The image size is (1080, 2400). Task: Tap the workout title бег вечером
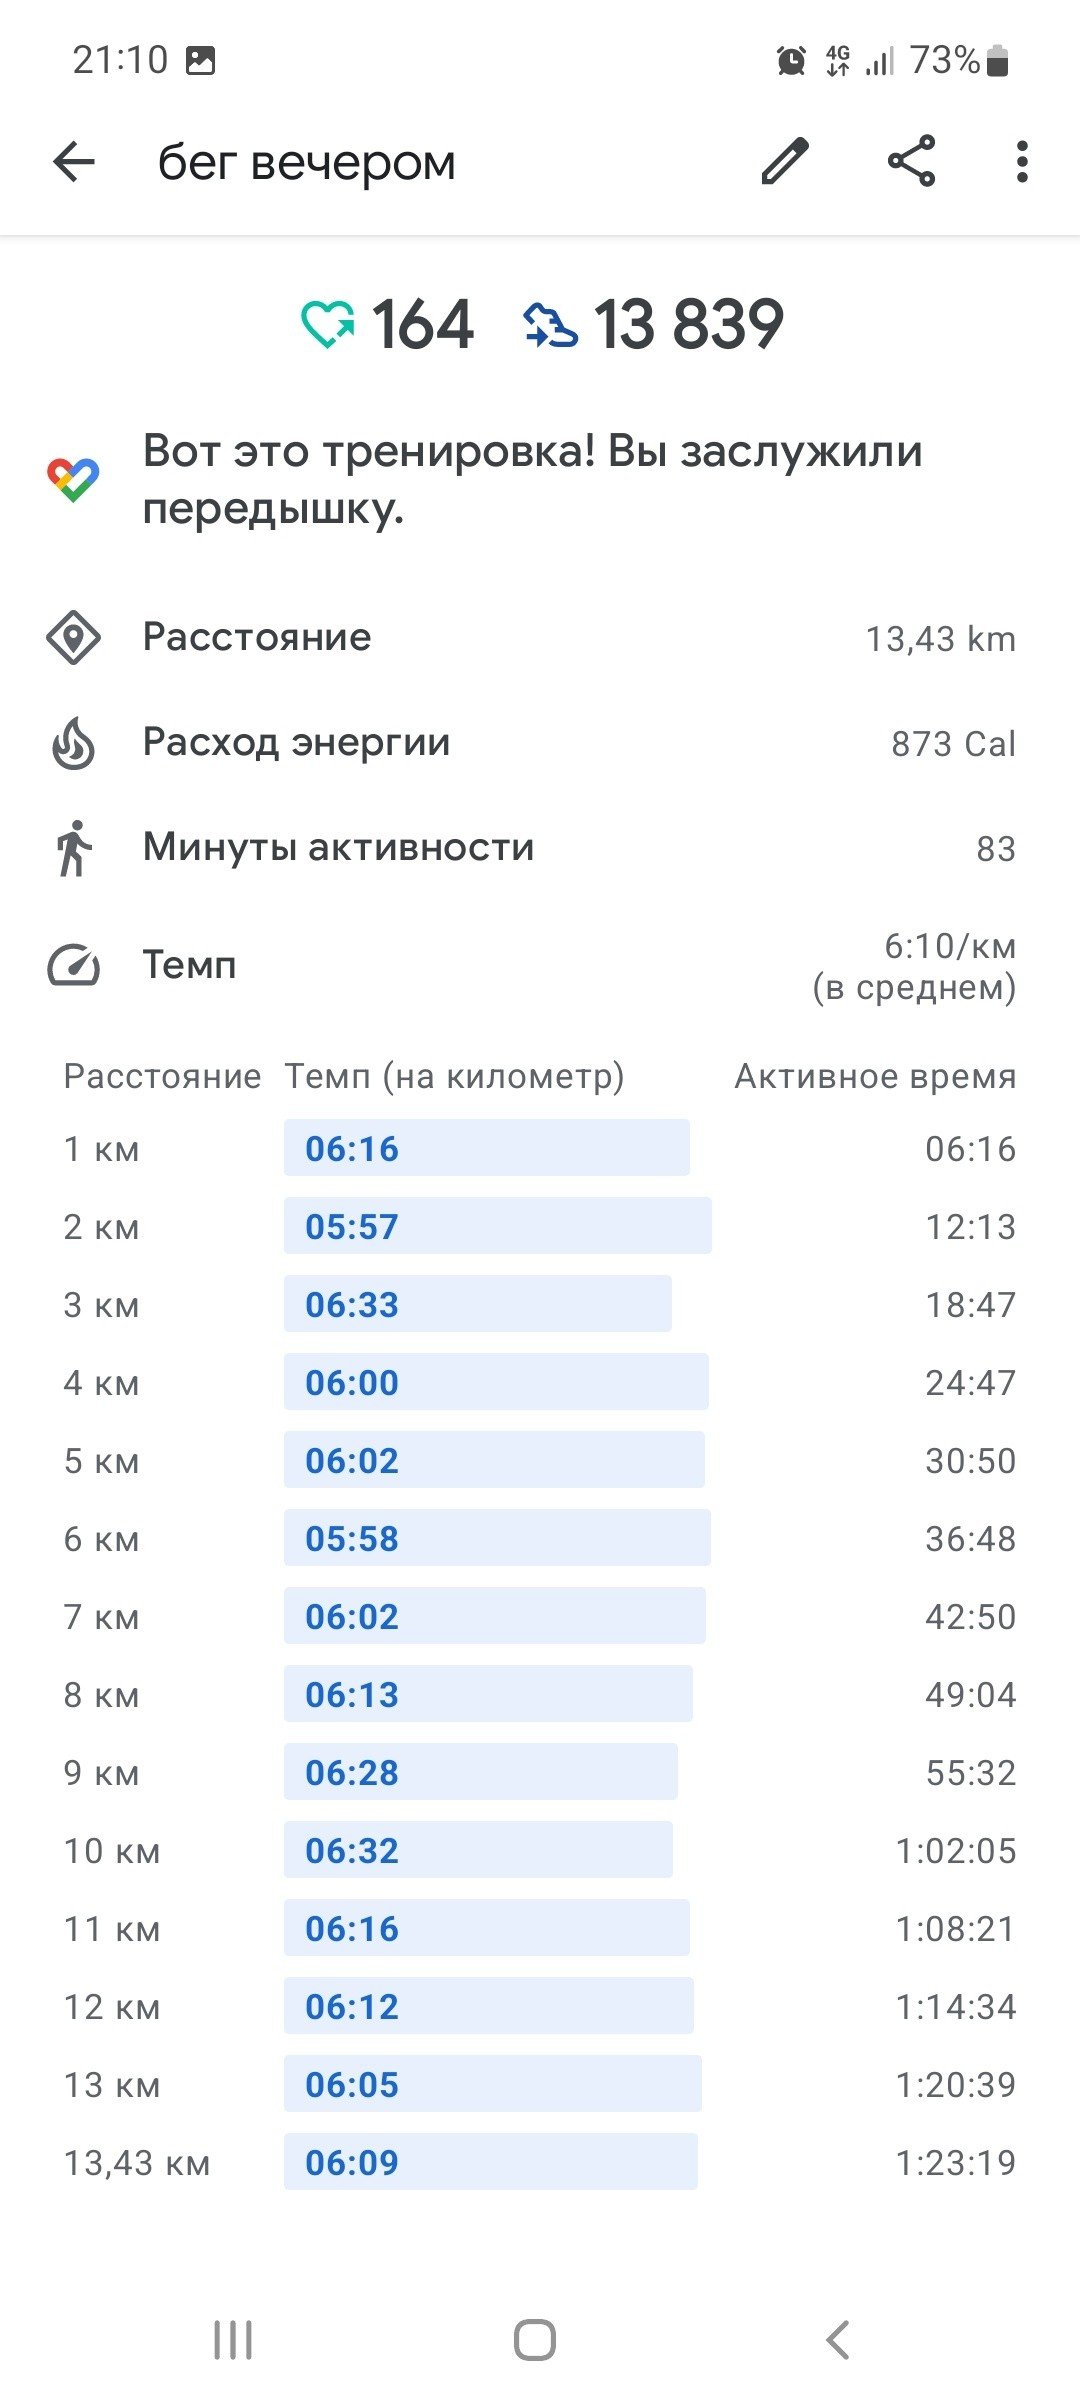point(306,162)
